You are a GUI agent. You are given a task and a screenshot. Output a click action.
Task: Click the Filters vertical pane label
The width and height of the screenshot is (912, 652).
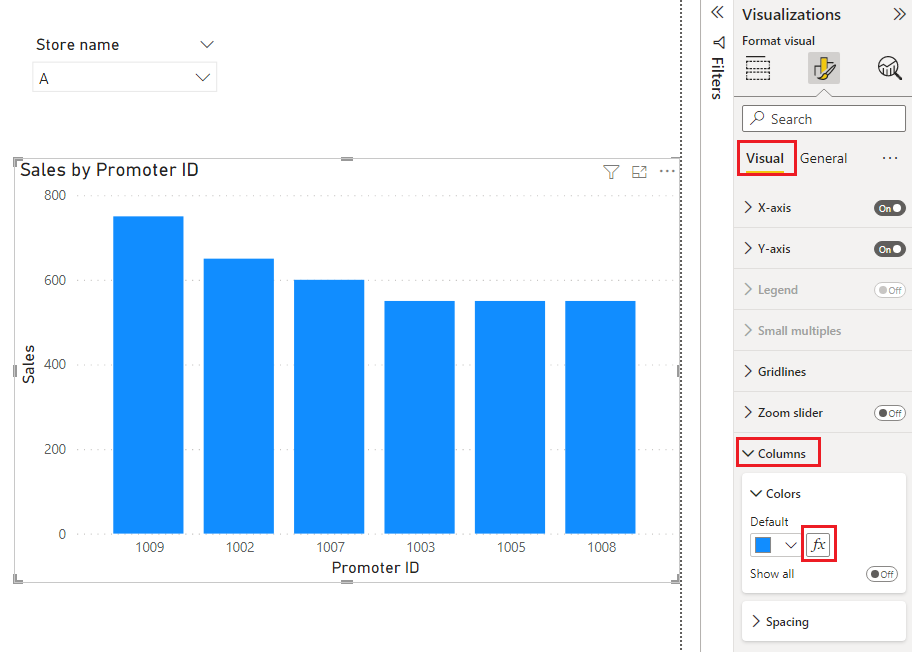(x=718, y=78)
